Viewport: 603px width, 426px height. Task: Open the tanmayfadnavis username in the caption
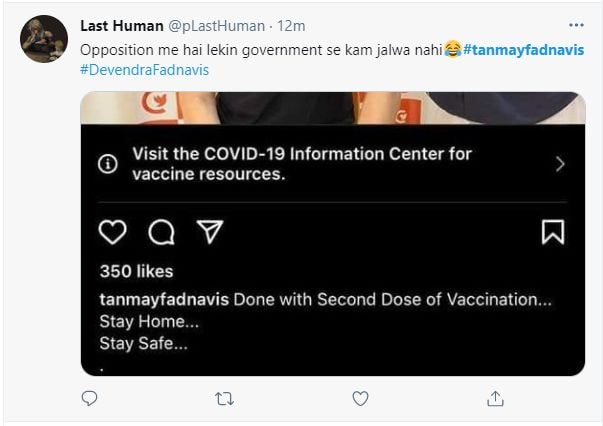(x=164, y=300)
